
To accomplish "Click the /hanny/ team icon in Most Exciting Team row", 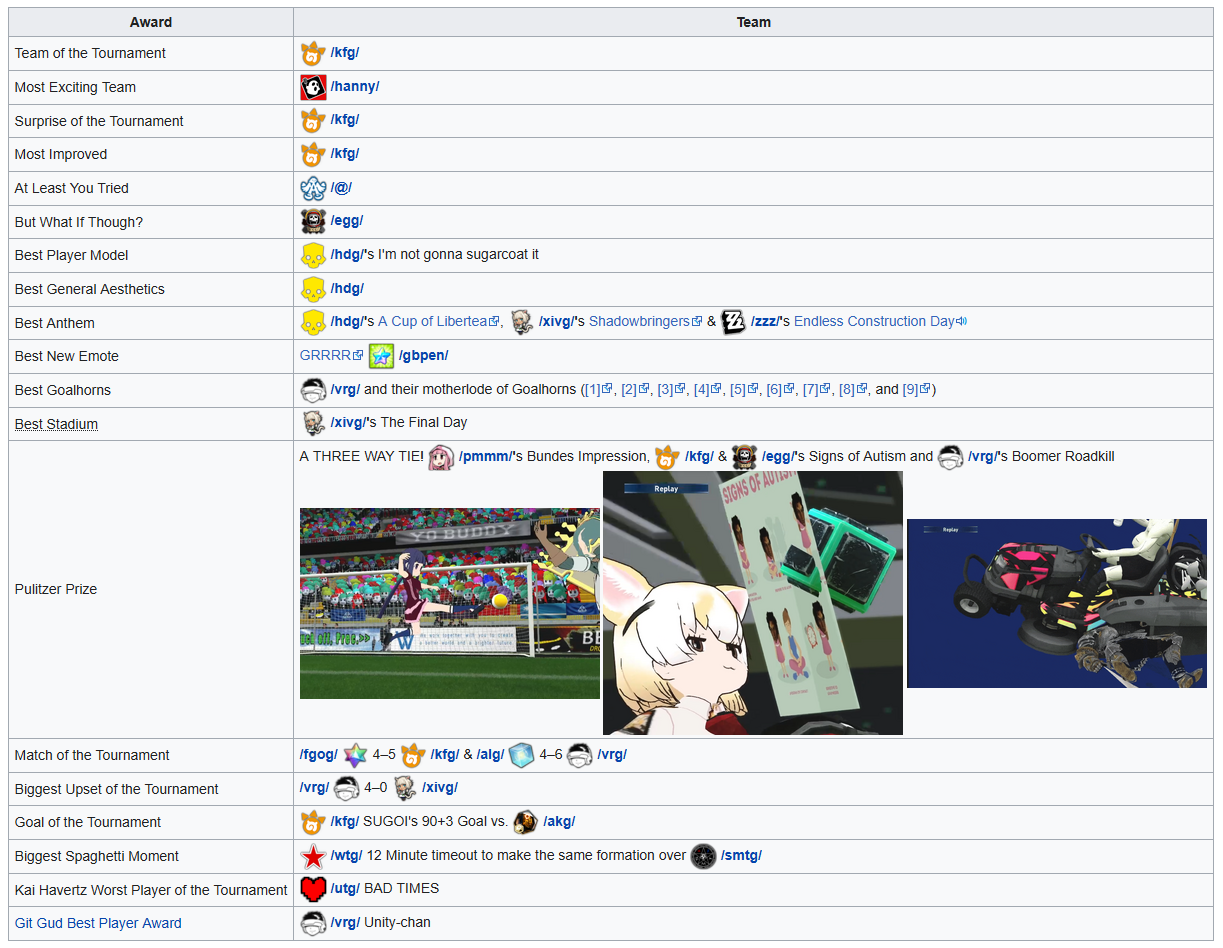I will tap(313, 87).
